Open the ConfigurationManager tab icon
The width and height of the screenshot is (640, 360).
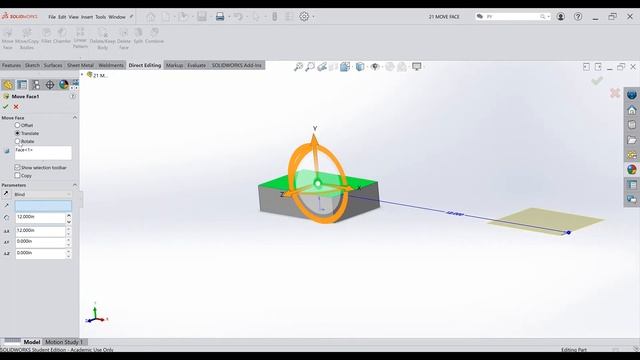(x=36, y=84)
